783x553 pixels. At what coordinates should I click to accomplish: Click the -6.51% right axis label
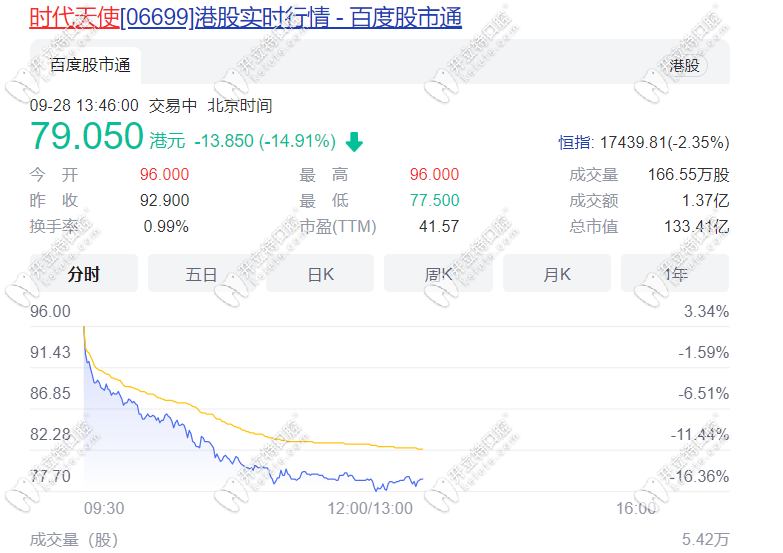click(x=704, y=393)
